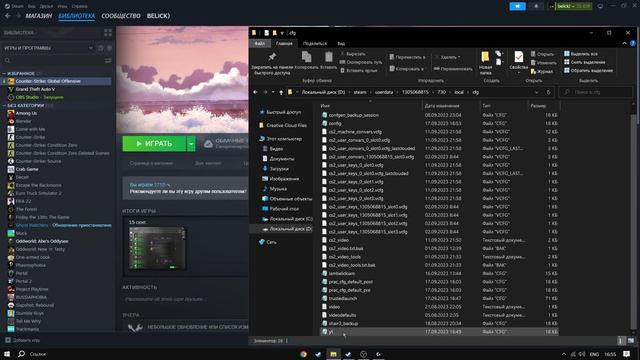This screenshot has height=360, width=640.
Task: Select the config file in list
Action: (335, 123)
